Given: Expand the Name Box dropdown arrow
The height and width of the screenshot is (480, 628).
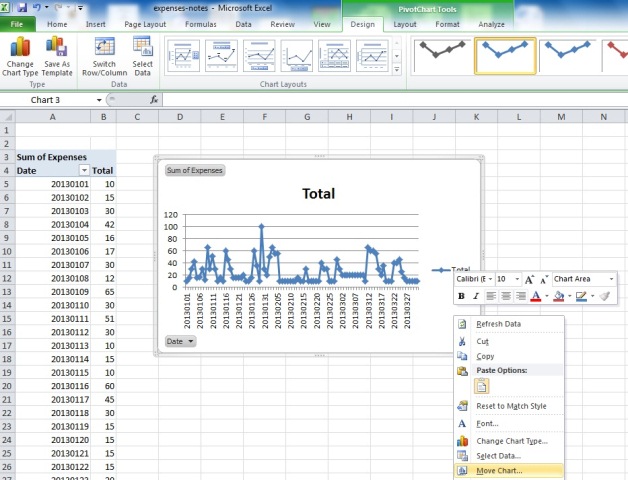Looking at the screenshot, I should [x=99, y=100].
